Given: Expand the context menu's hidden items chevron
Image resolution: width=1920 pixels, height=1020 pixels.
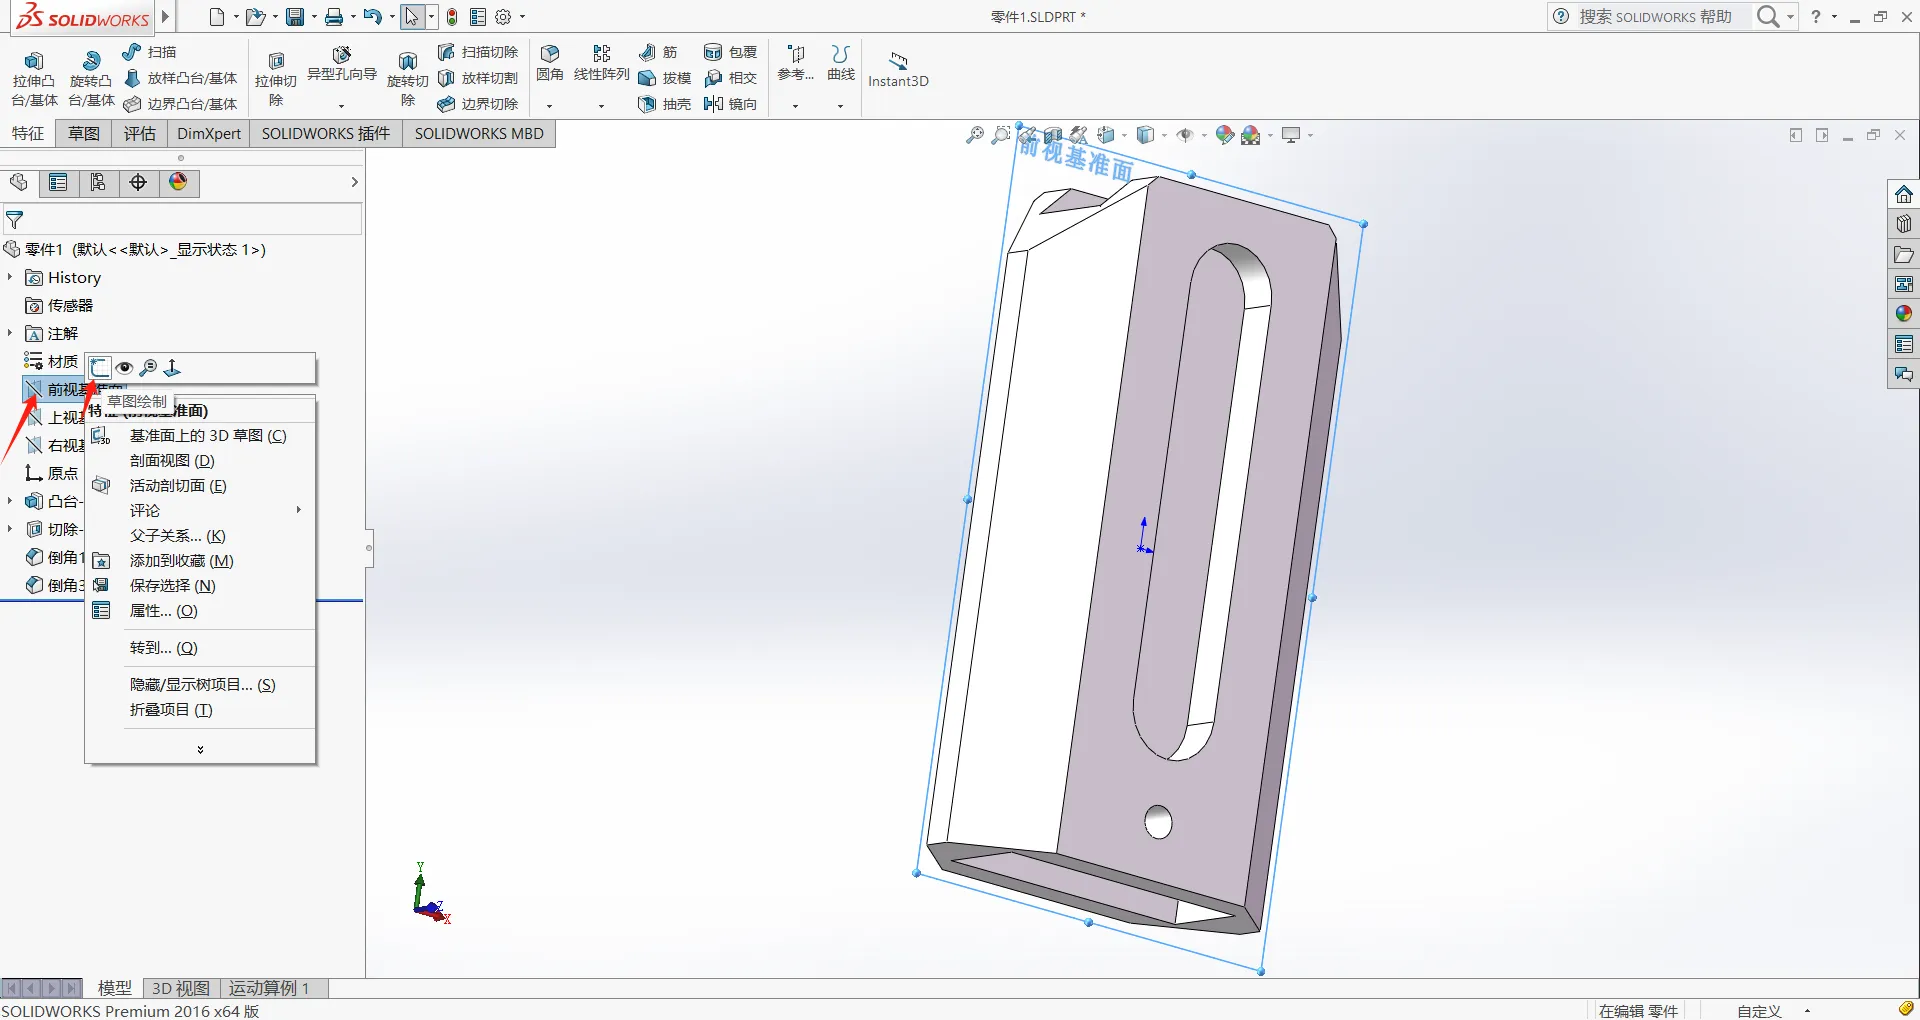Looking at the screenshot, I should 200,749.
